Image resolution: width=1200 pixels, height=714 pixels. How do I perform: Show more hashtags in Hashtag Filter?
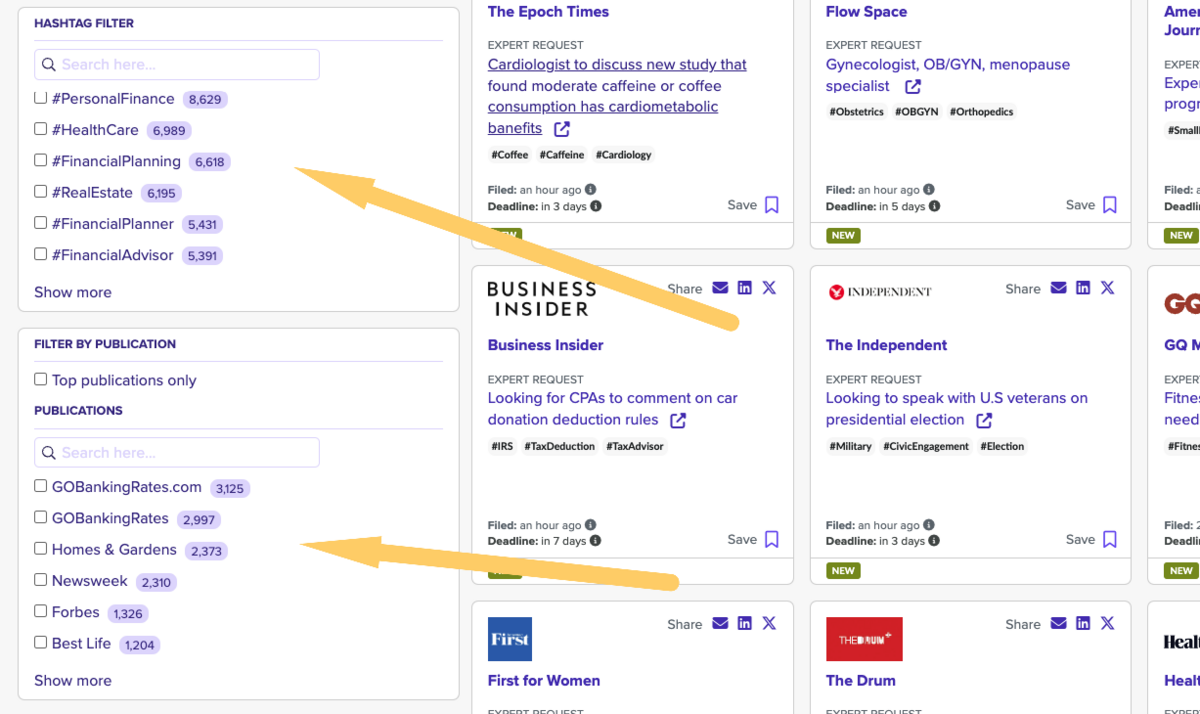click(x=73, y=292)
